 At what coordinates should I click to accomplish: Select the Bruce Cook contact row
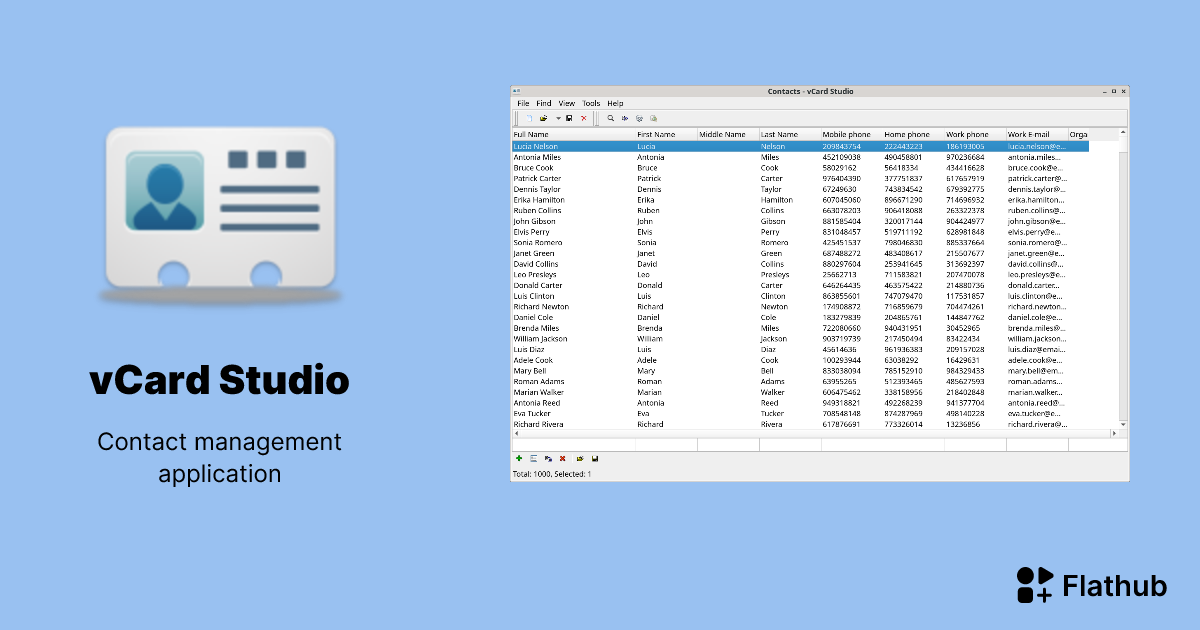pyautogui.click(x=600, y=168)
